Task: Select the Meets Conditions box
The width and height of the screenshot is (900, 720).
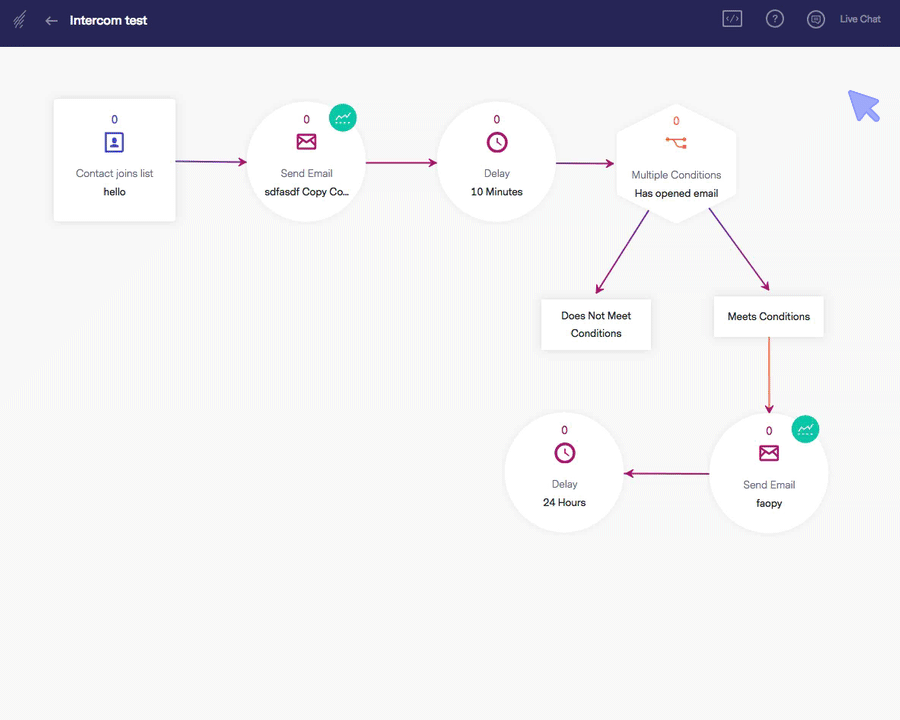Action: pos(769,316)
